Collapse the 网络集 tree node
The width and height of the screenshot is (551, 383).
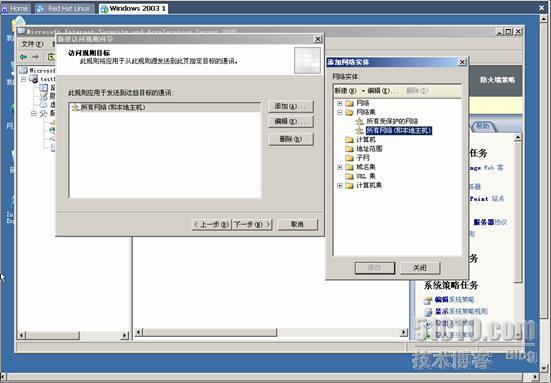tap(339, 112)
